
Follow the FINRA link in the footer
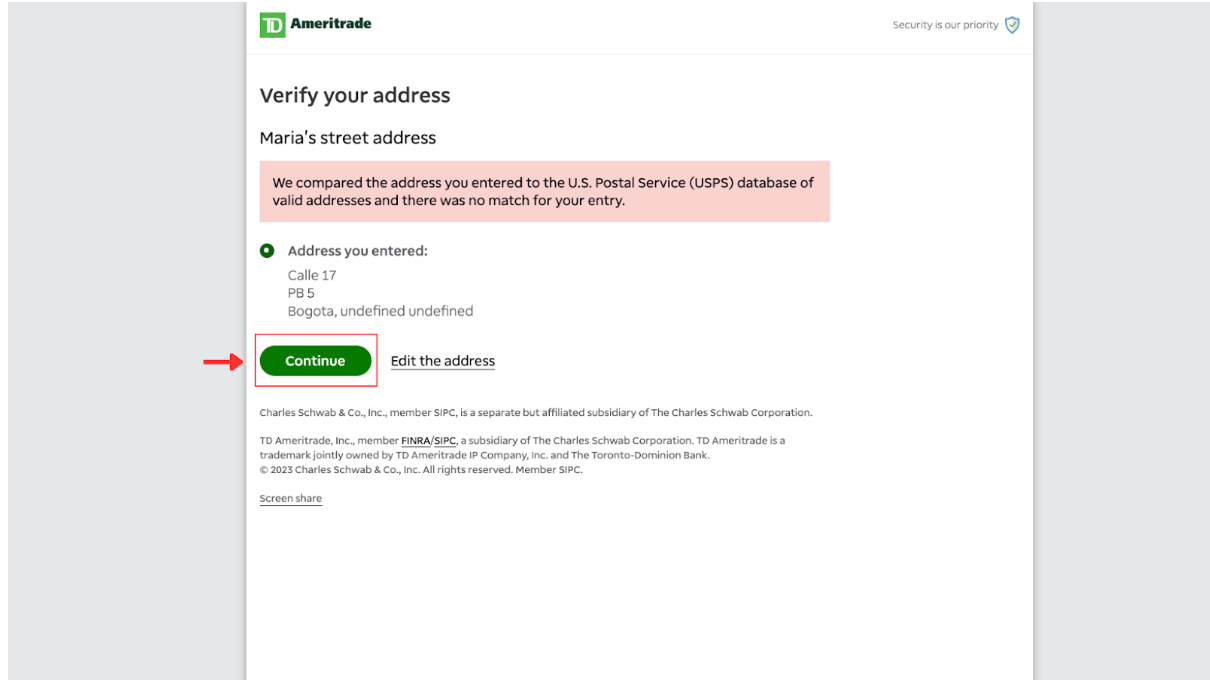[415, 441]
